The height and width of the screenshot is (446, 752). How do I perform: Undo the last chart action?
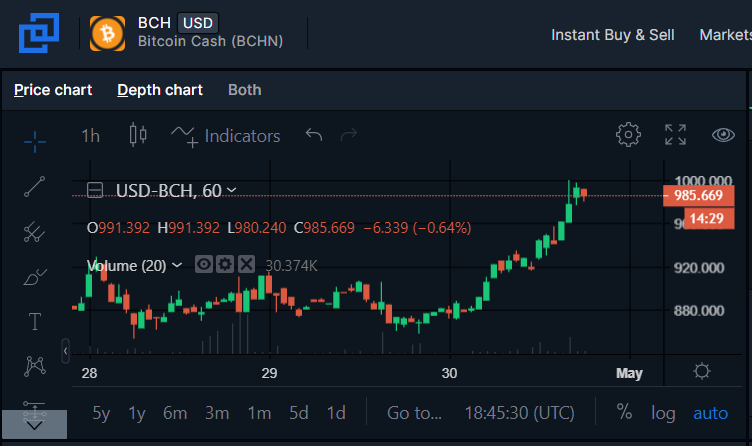(314, 135)
